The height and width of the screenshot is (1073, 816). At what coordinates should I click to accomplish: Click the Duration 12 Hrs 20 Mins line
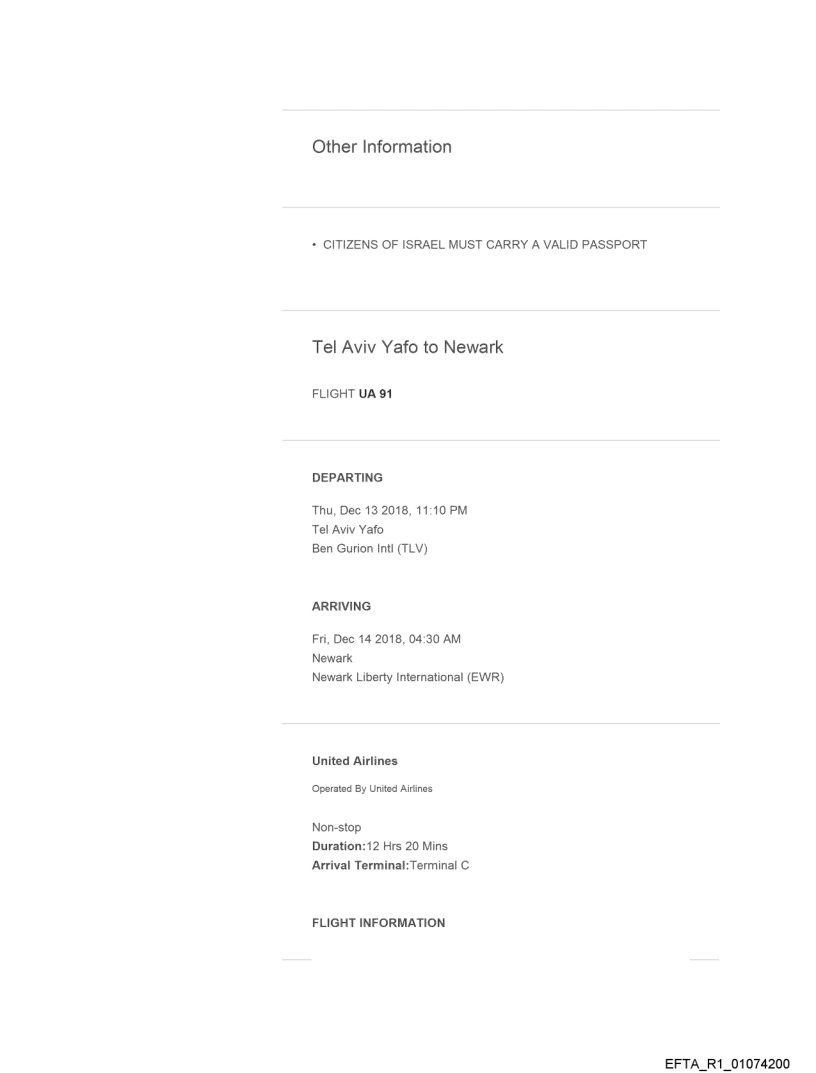click(x=381, y=847)
